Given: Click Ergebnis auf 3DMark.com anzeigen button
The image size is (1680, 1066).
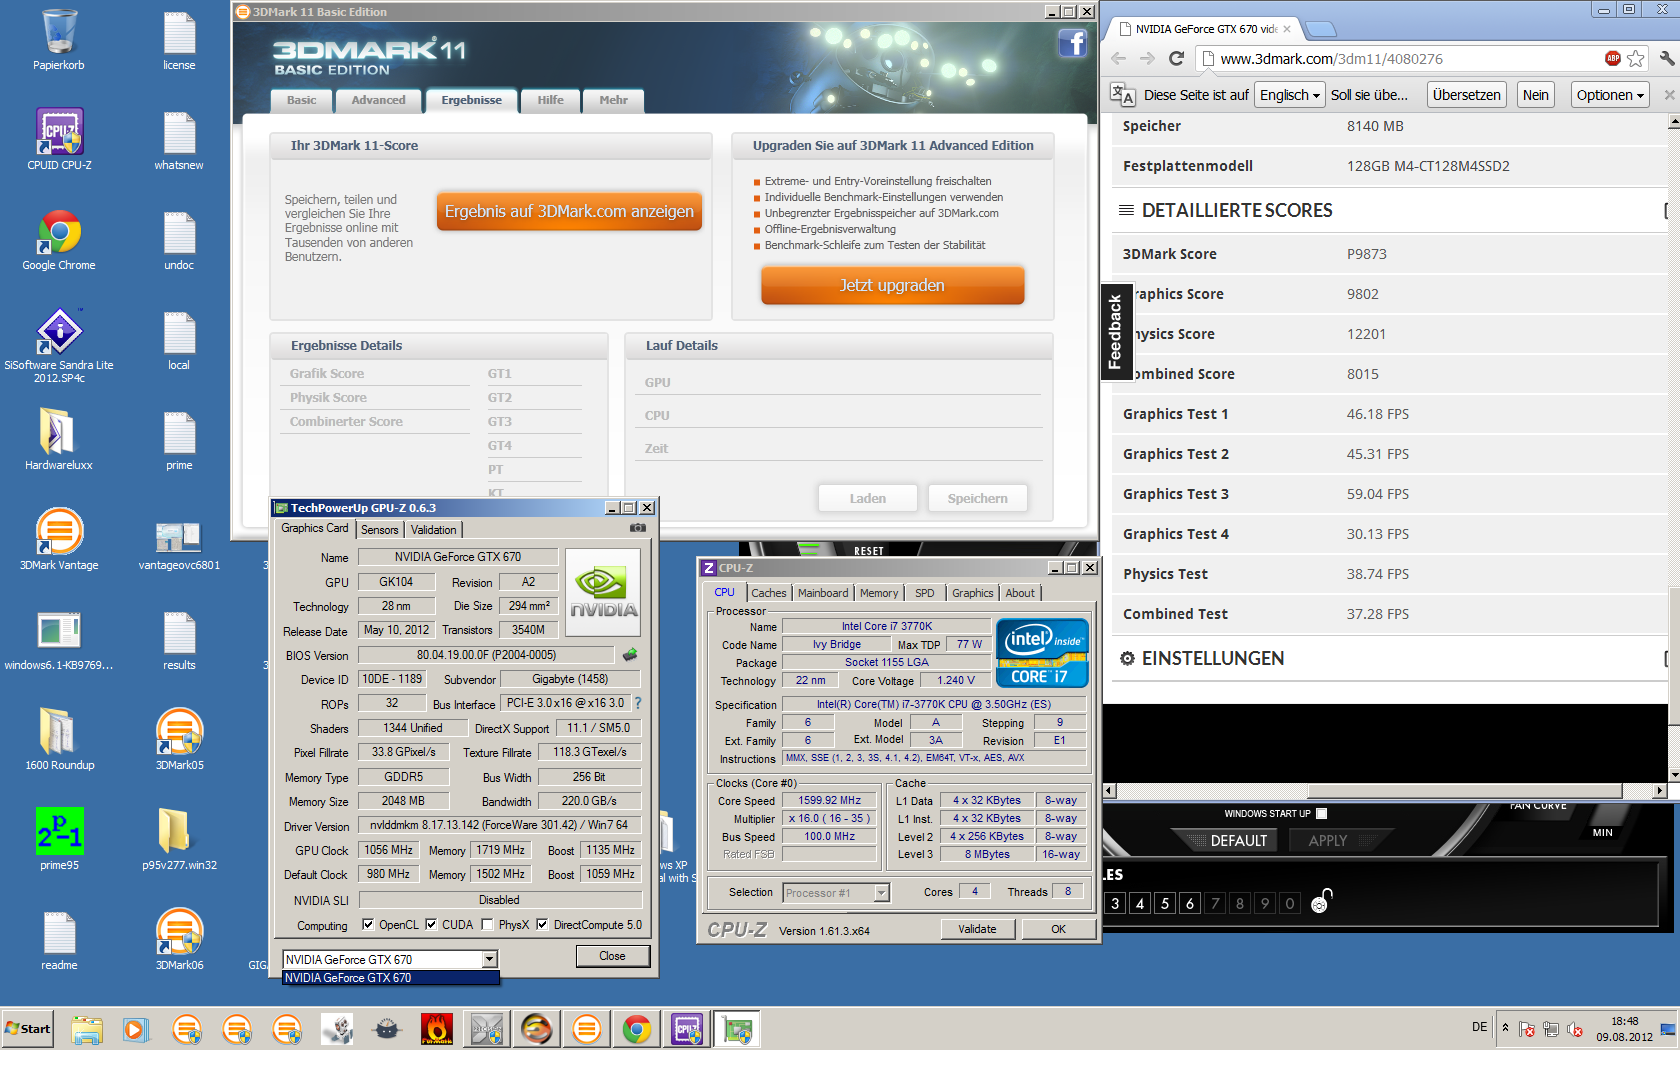Looking at the screenshot, I should pos(569,211).
